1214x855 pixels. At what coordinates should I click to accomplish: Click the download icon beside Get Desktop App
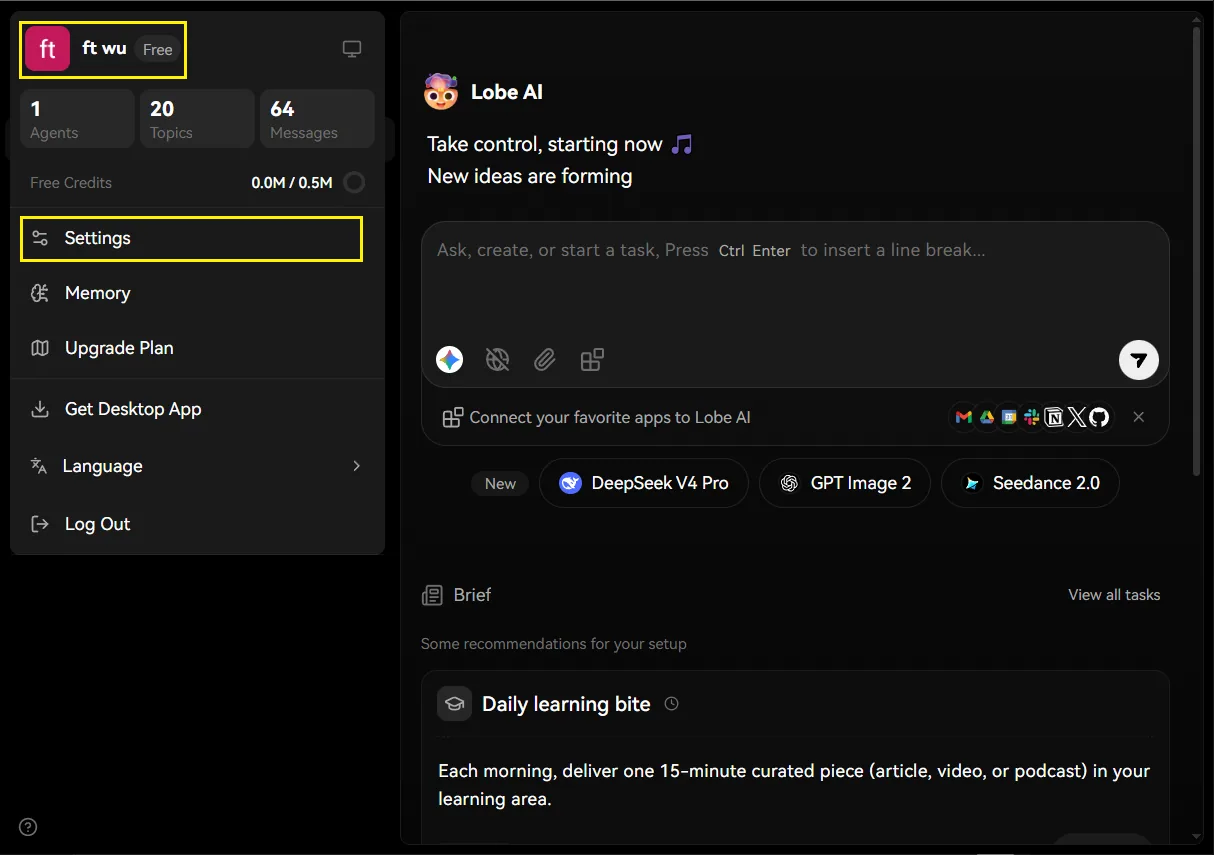click(40, 409)
